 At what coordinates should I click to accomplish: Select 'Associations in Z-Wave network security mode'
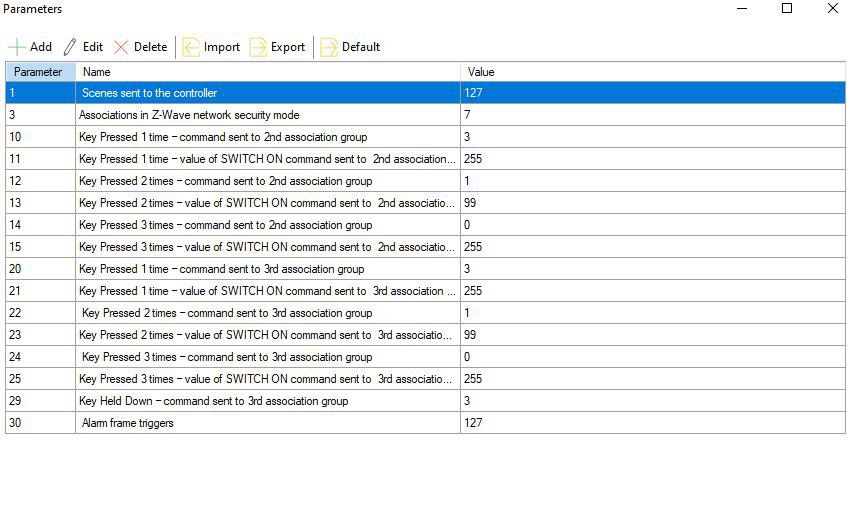pos(189,115)
